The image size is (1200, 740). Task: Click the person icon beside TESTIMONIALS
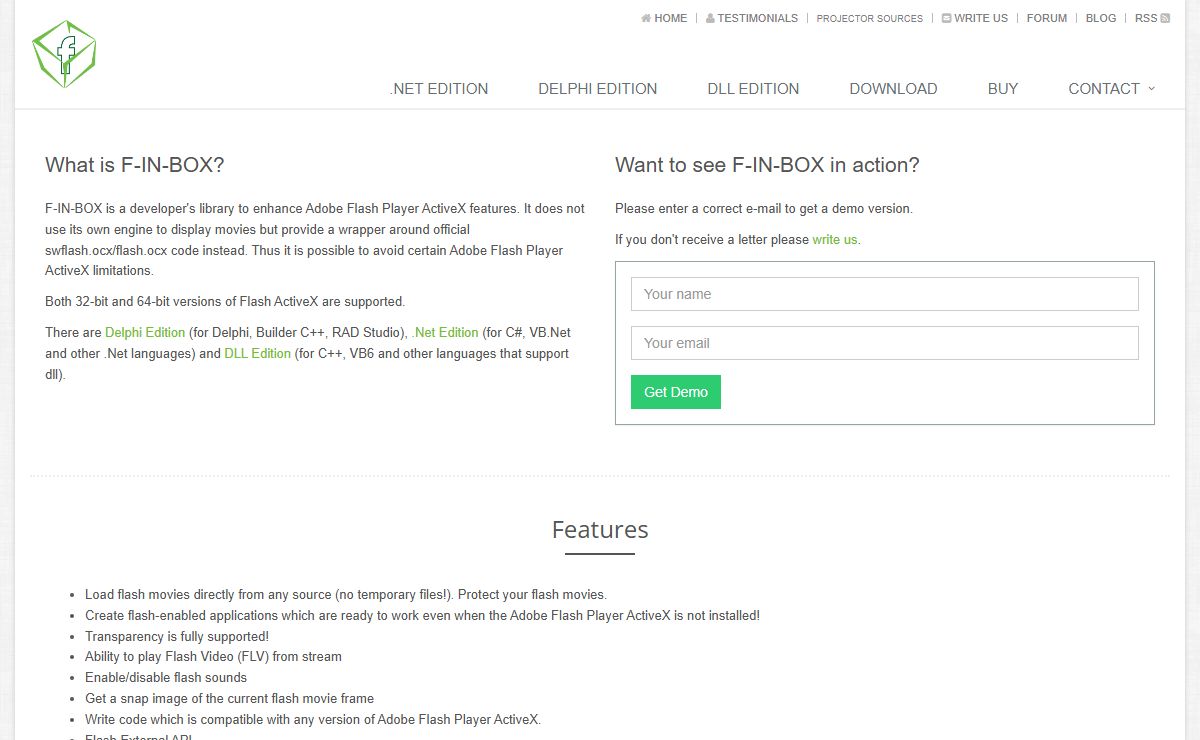click(x=710, y=18)
